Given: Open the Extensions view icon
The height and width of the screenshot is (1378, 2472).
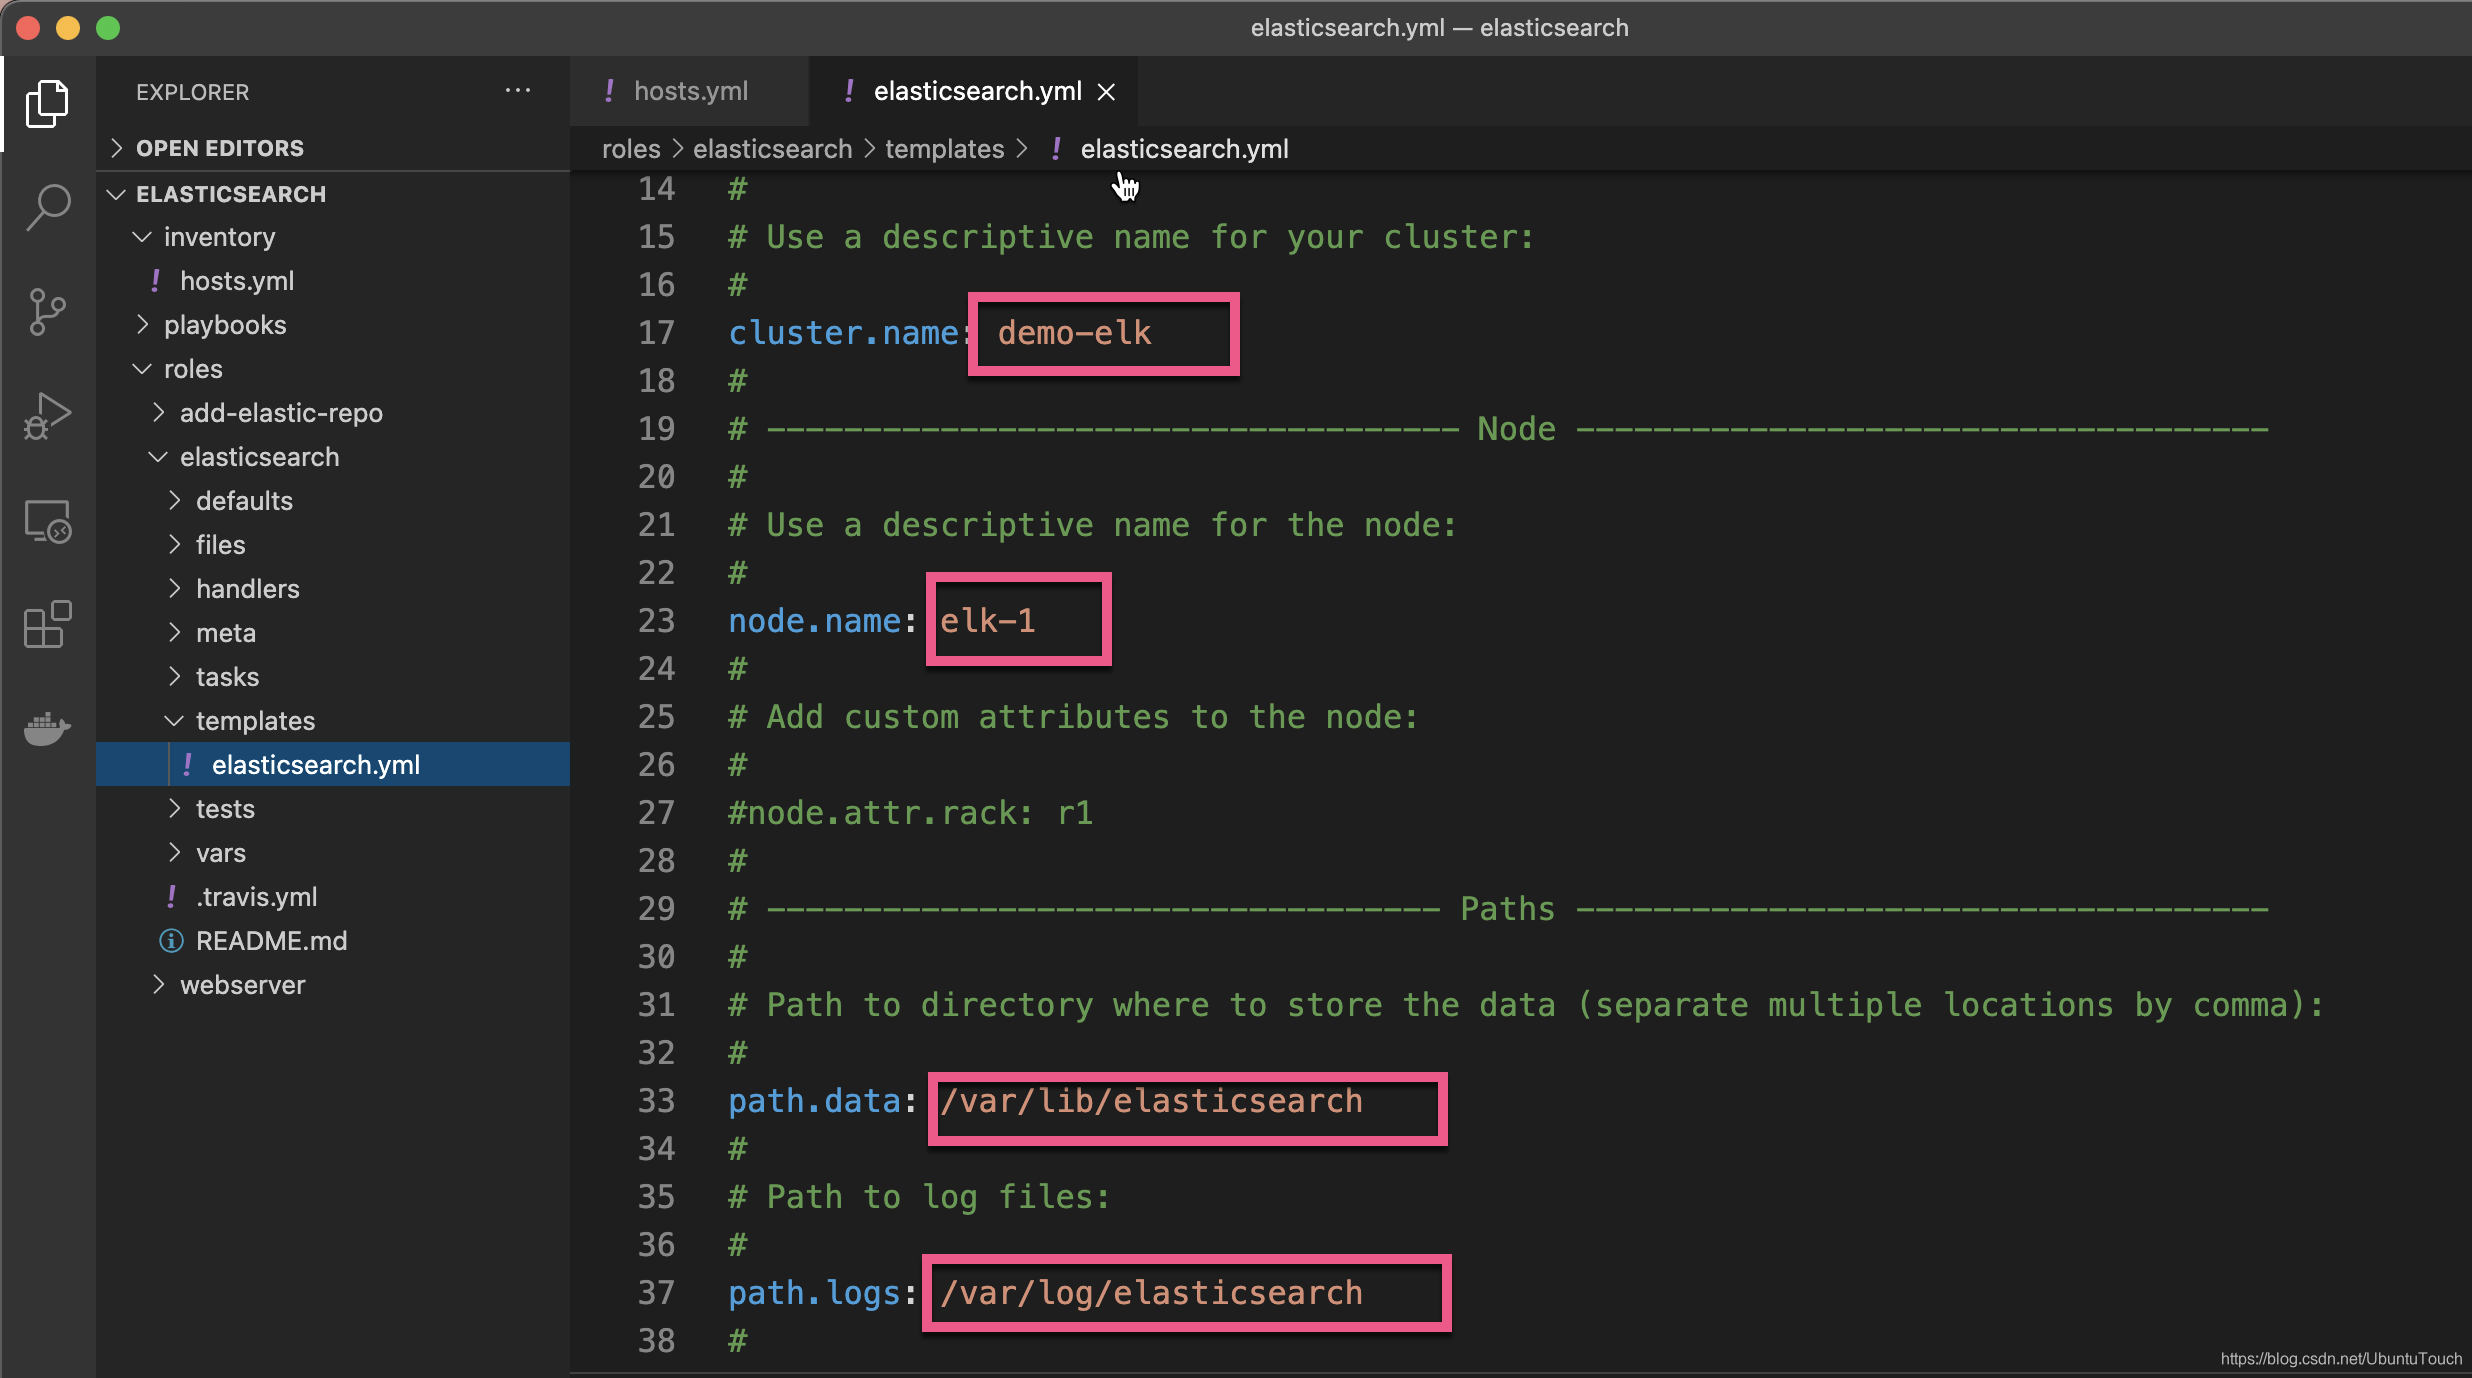Looking at the screenshot, I should (47, 625).
